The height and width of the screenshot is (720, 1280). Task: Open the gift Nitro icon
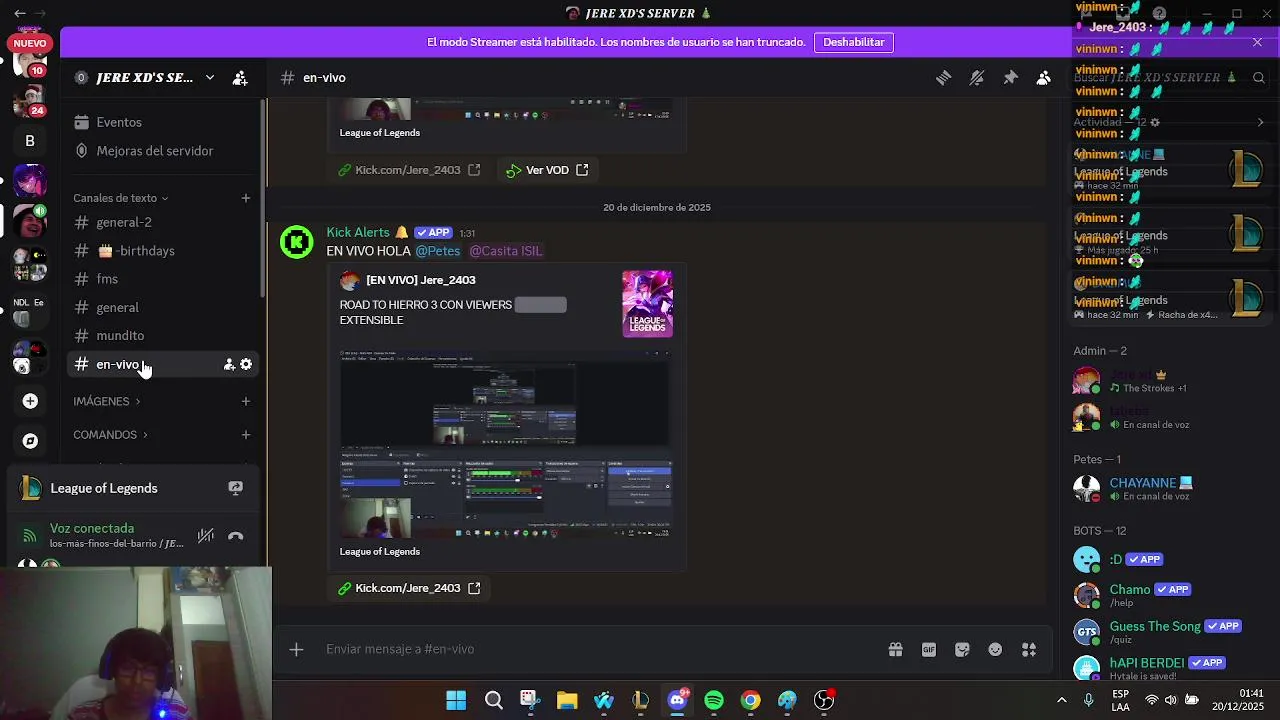[895, 650]
